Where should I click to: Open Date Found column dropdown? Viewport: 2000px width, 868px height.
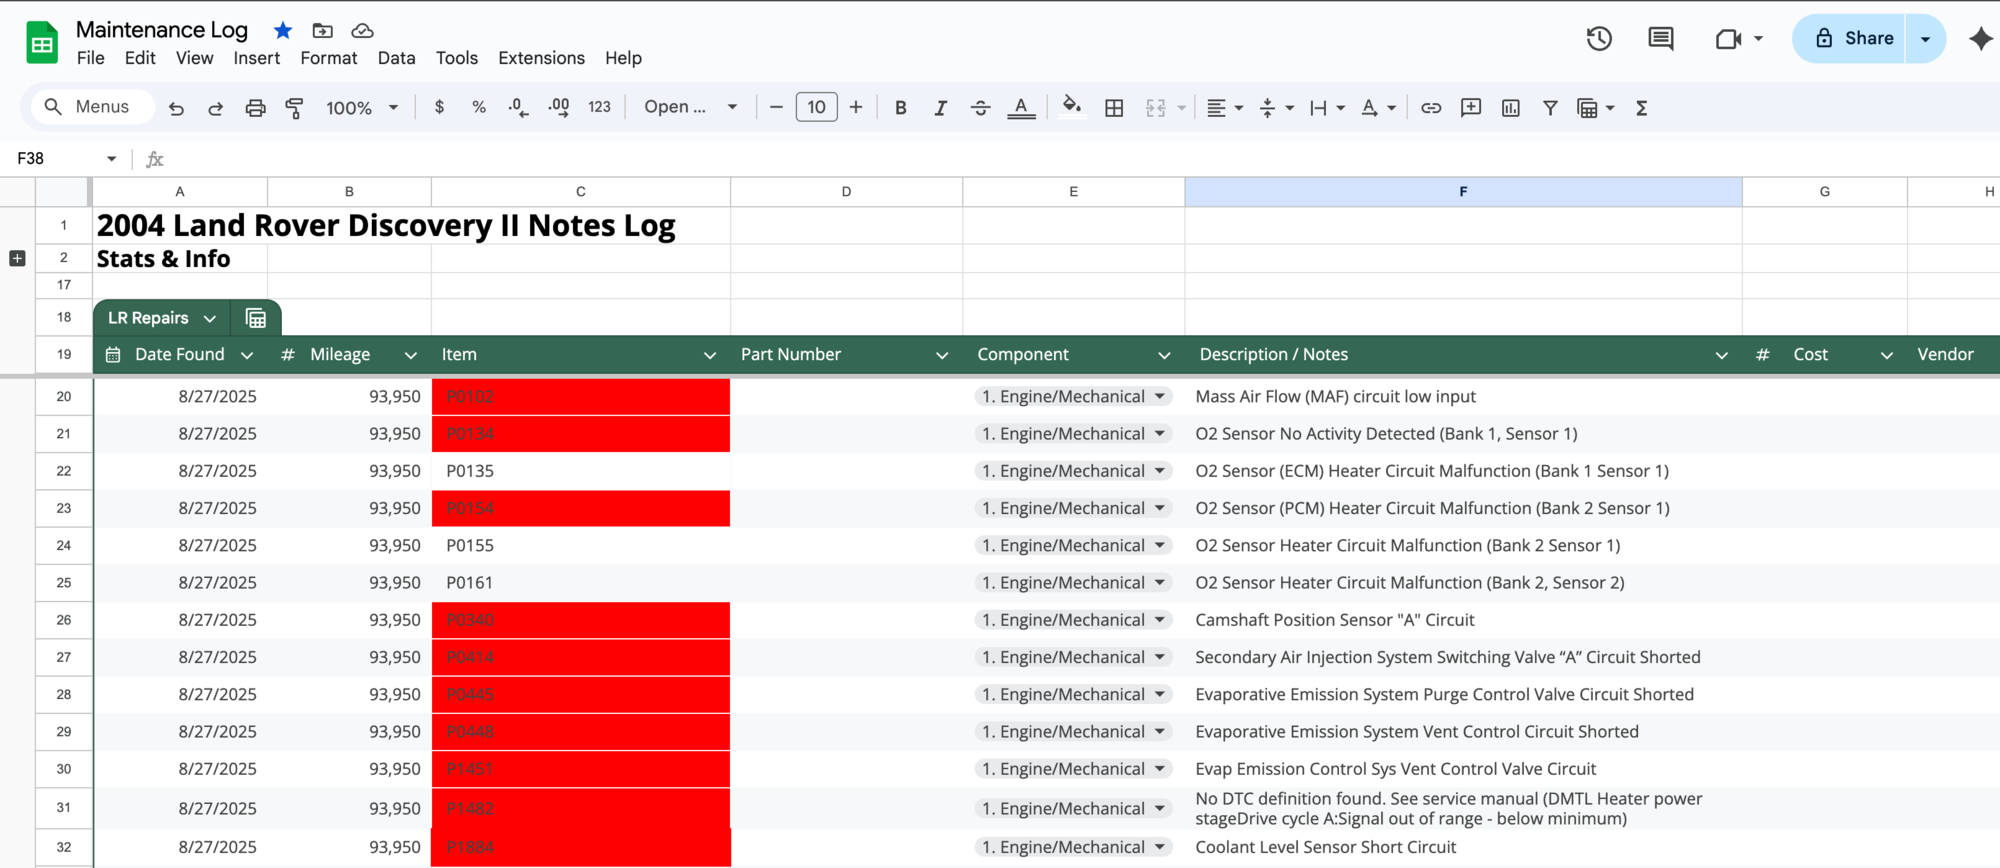[x=247, y=355]
